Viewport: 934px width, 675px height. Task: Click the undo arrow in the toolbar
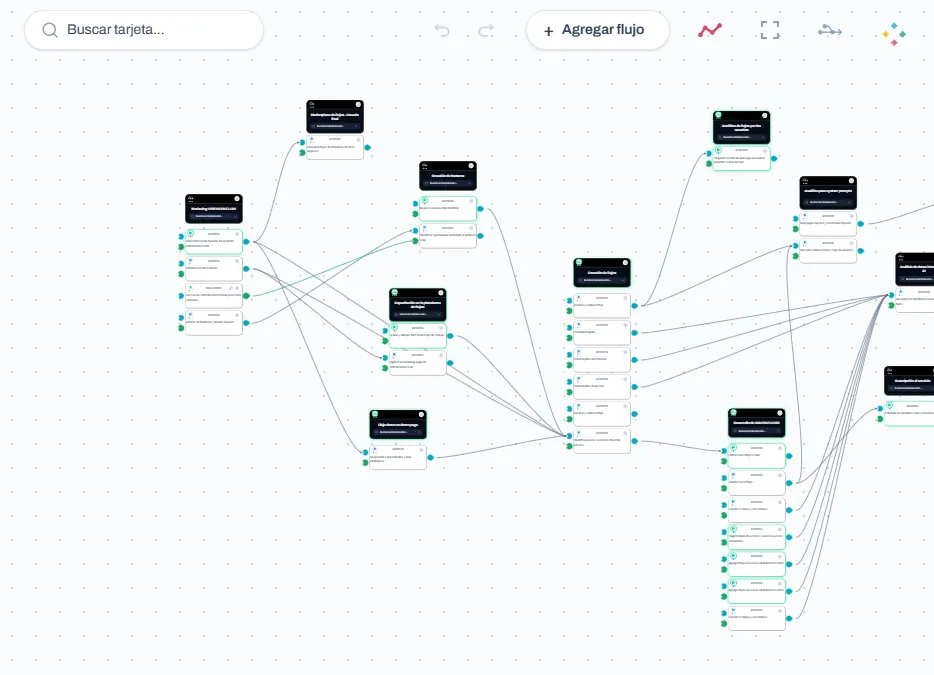[442, 30]
